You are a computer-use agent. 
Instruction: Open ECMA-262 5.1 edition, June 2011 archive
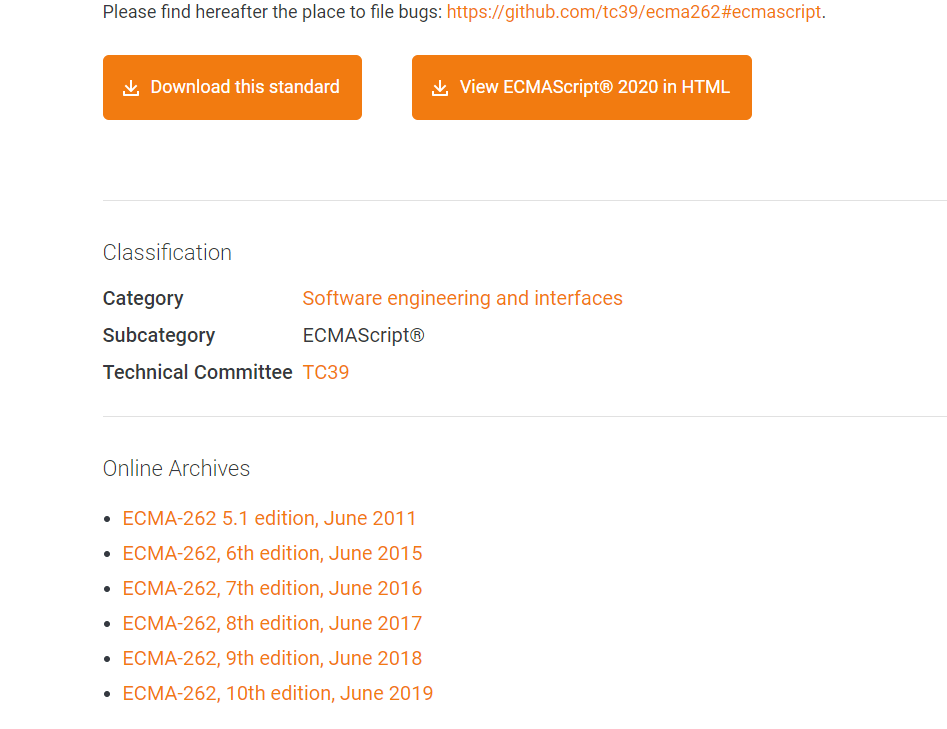coord(269,518)
